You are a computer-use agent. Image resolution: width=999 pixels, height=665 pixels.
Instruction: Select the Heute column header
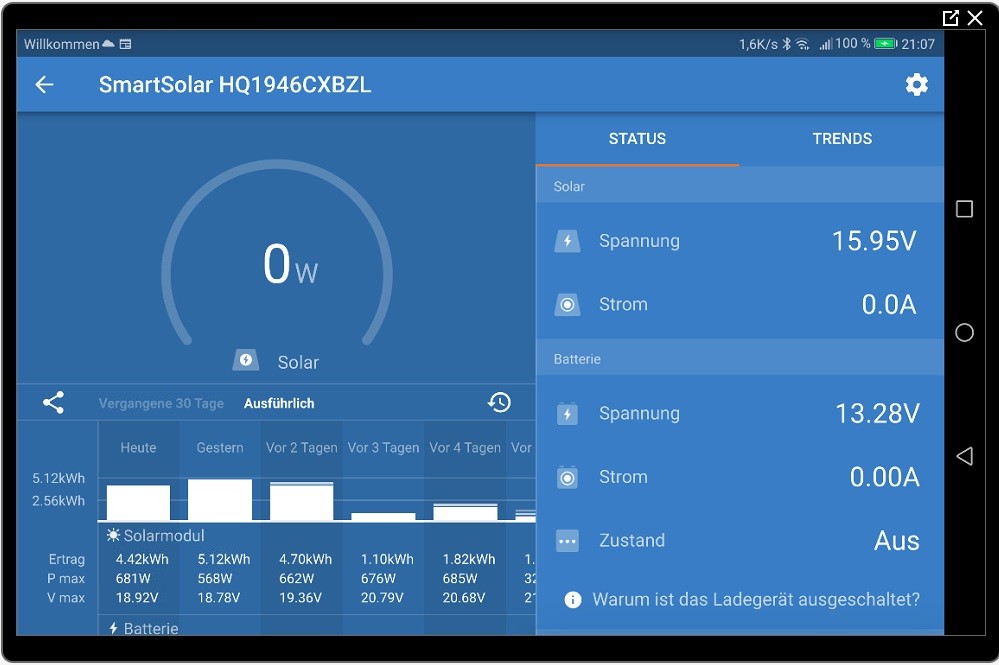pos(138,448)
